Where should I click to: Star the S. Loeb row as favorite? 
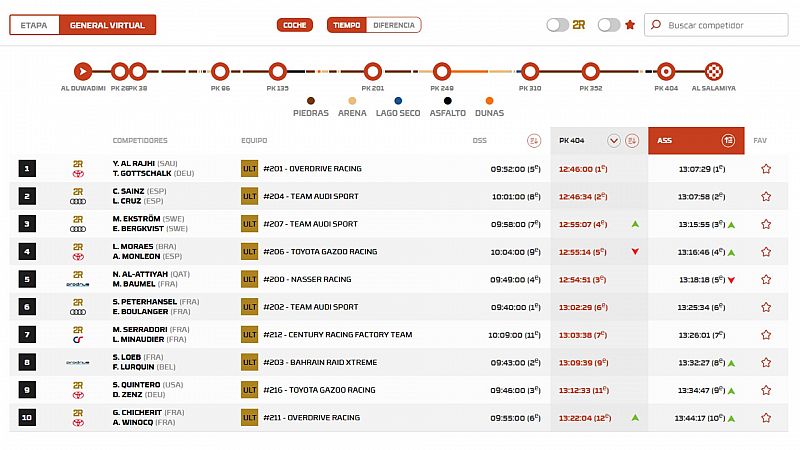[766, 362]
